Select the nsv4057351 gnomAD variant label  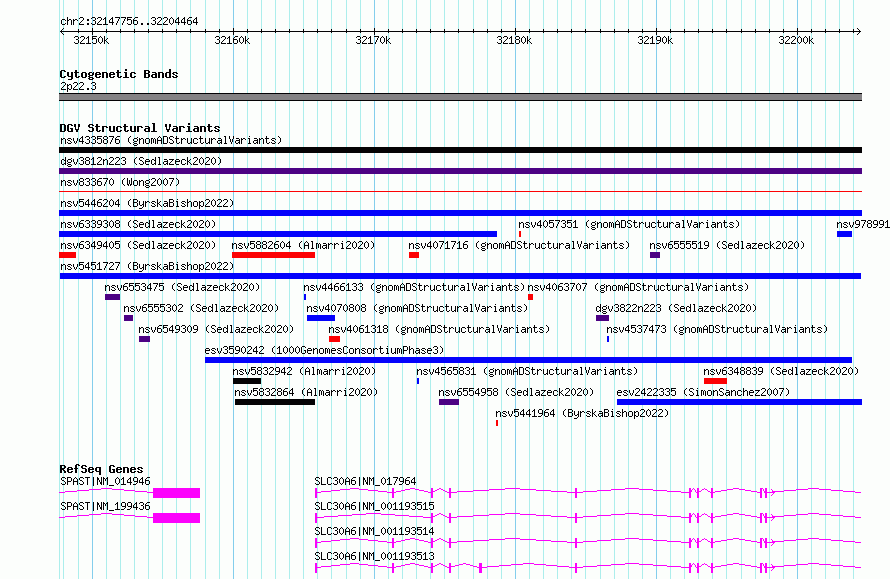pyautogui.click(x=629, y=224)
